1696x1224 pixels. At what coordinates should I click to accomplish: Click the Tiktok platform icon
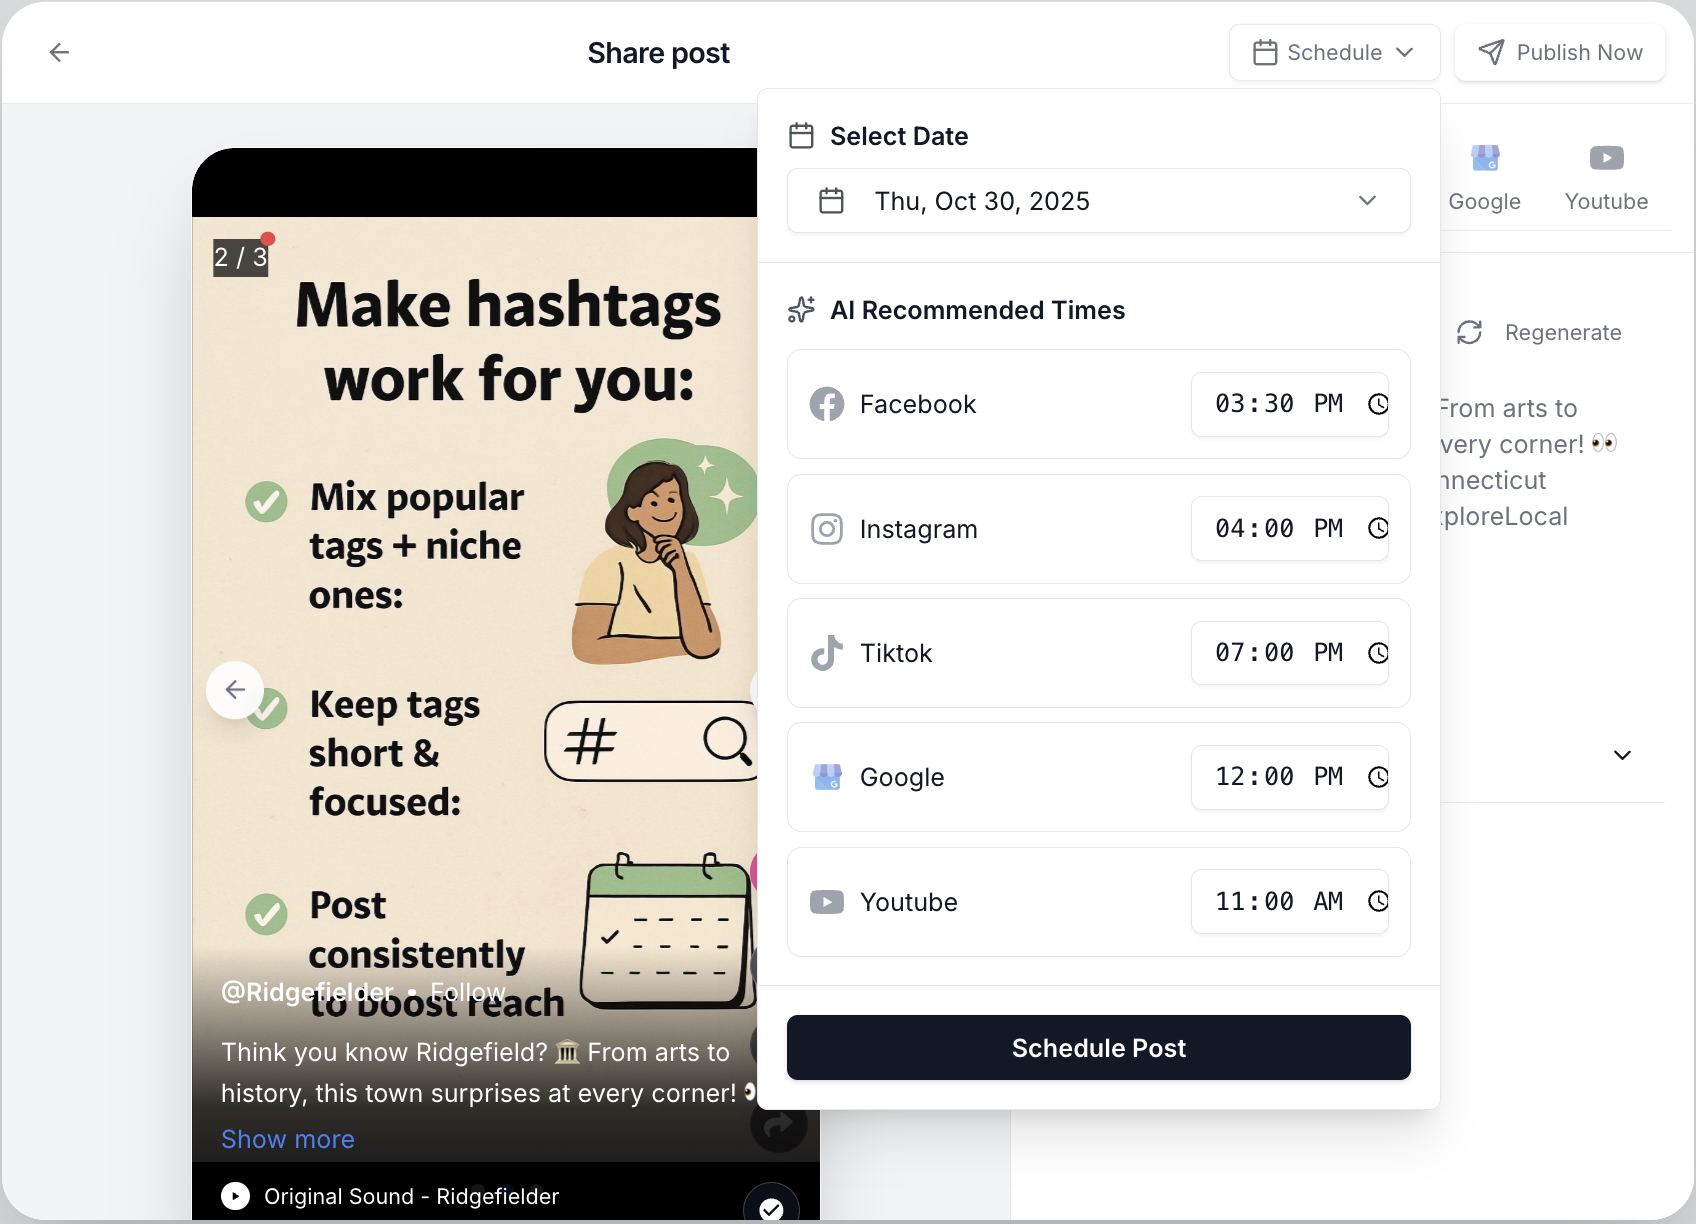click(x=827, y=653)
